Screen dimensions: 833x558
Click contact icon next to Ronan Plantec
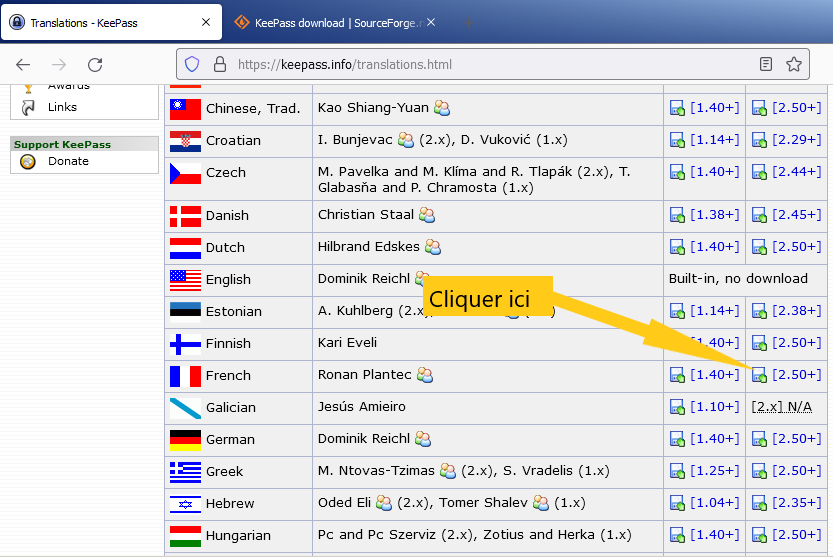424,375
